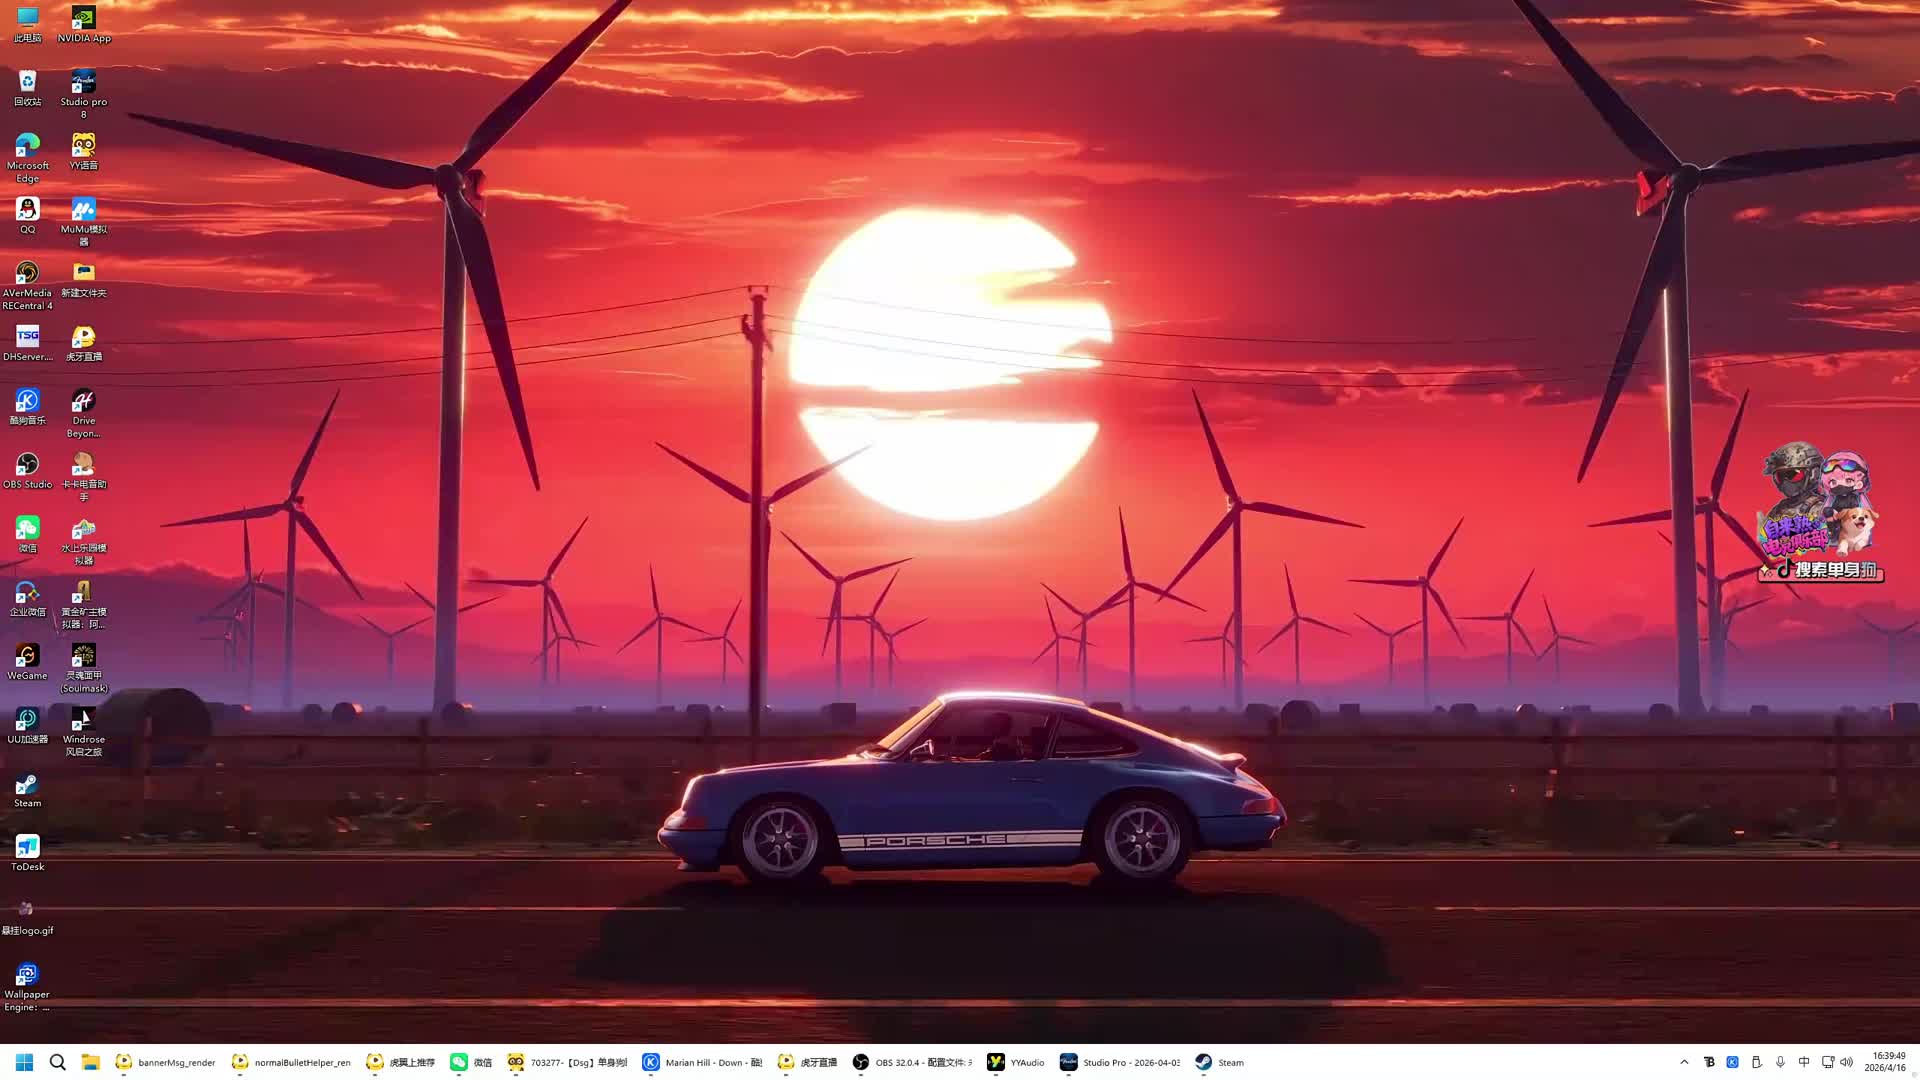Viewport: 1920px width, 1080px height.
Task: Open the Steam taskbar button
Action: coord(1220,1062)
